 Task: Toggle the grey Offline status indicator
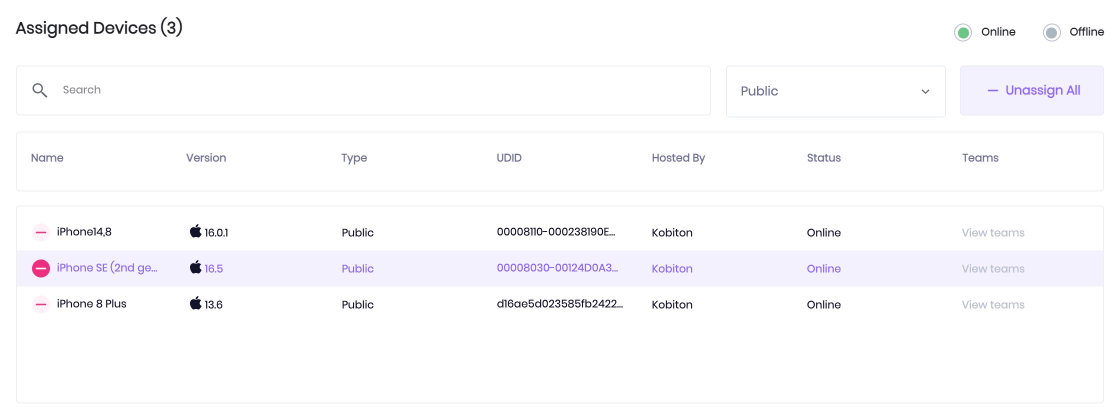pos(1051,32)
